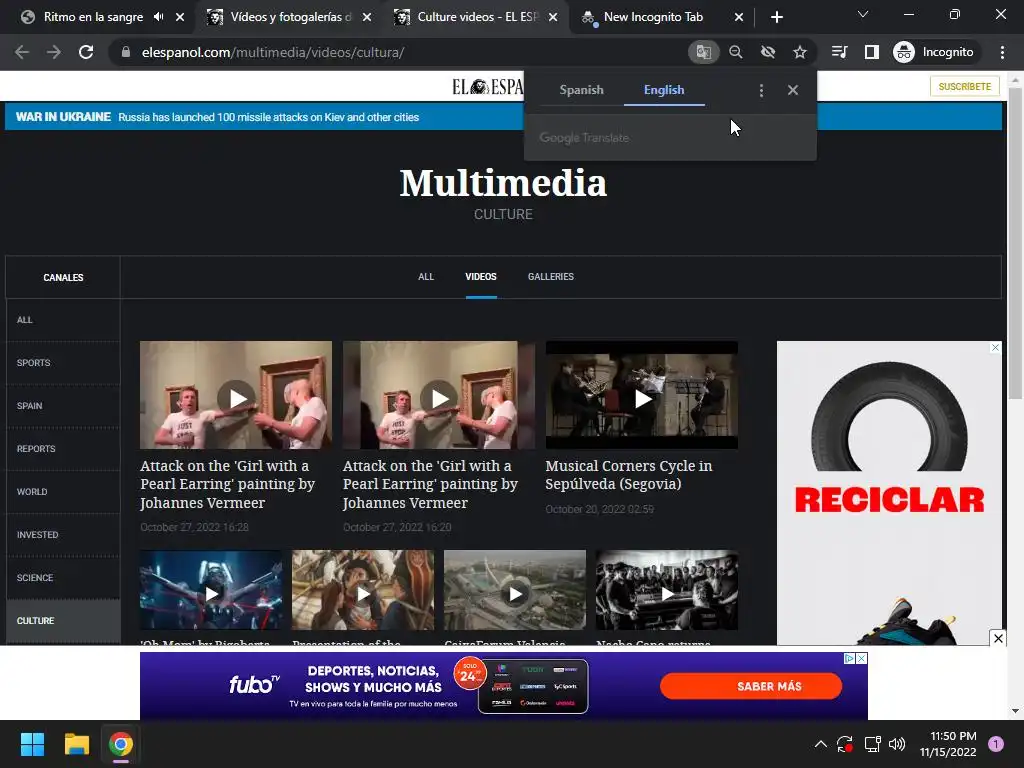The image size is (1024, 768).
Task: Select English in the translate popup
Action: coord(664,90)
